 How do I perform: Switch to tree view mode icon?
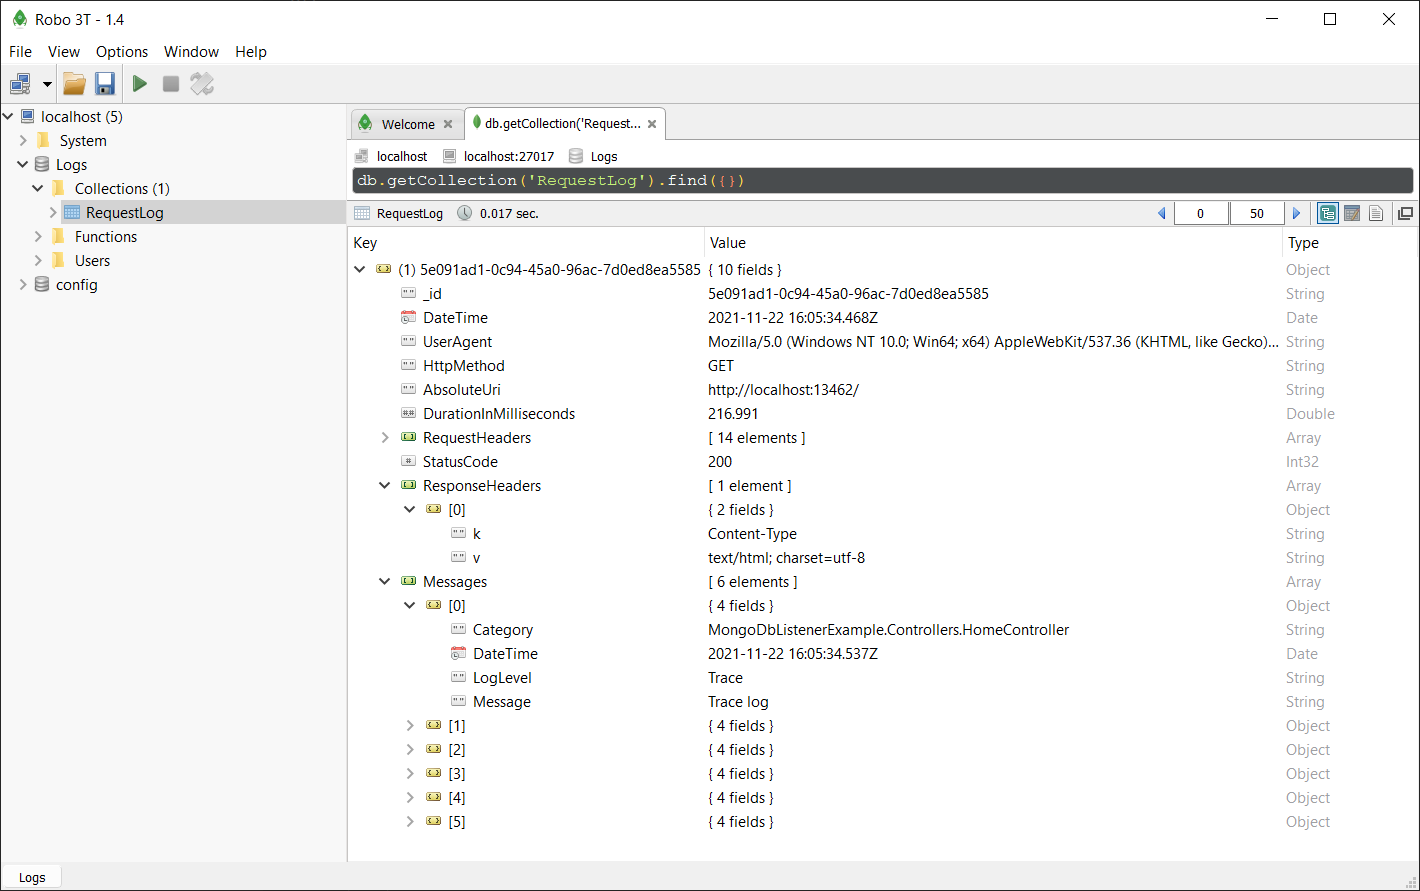click(1328, 213)
